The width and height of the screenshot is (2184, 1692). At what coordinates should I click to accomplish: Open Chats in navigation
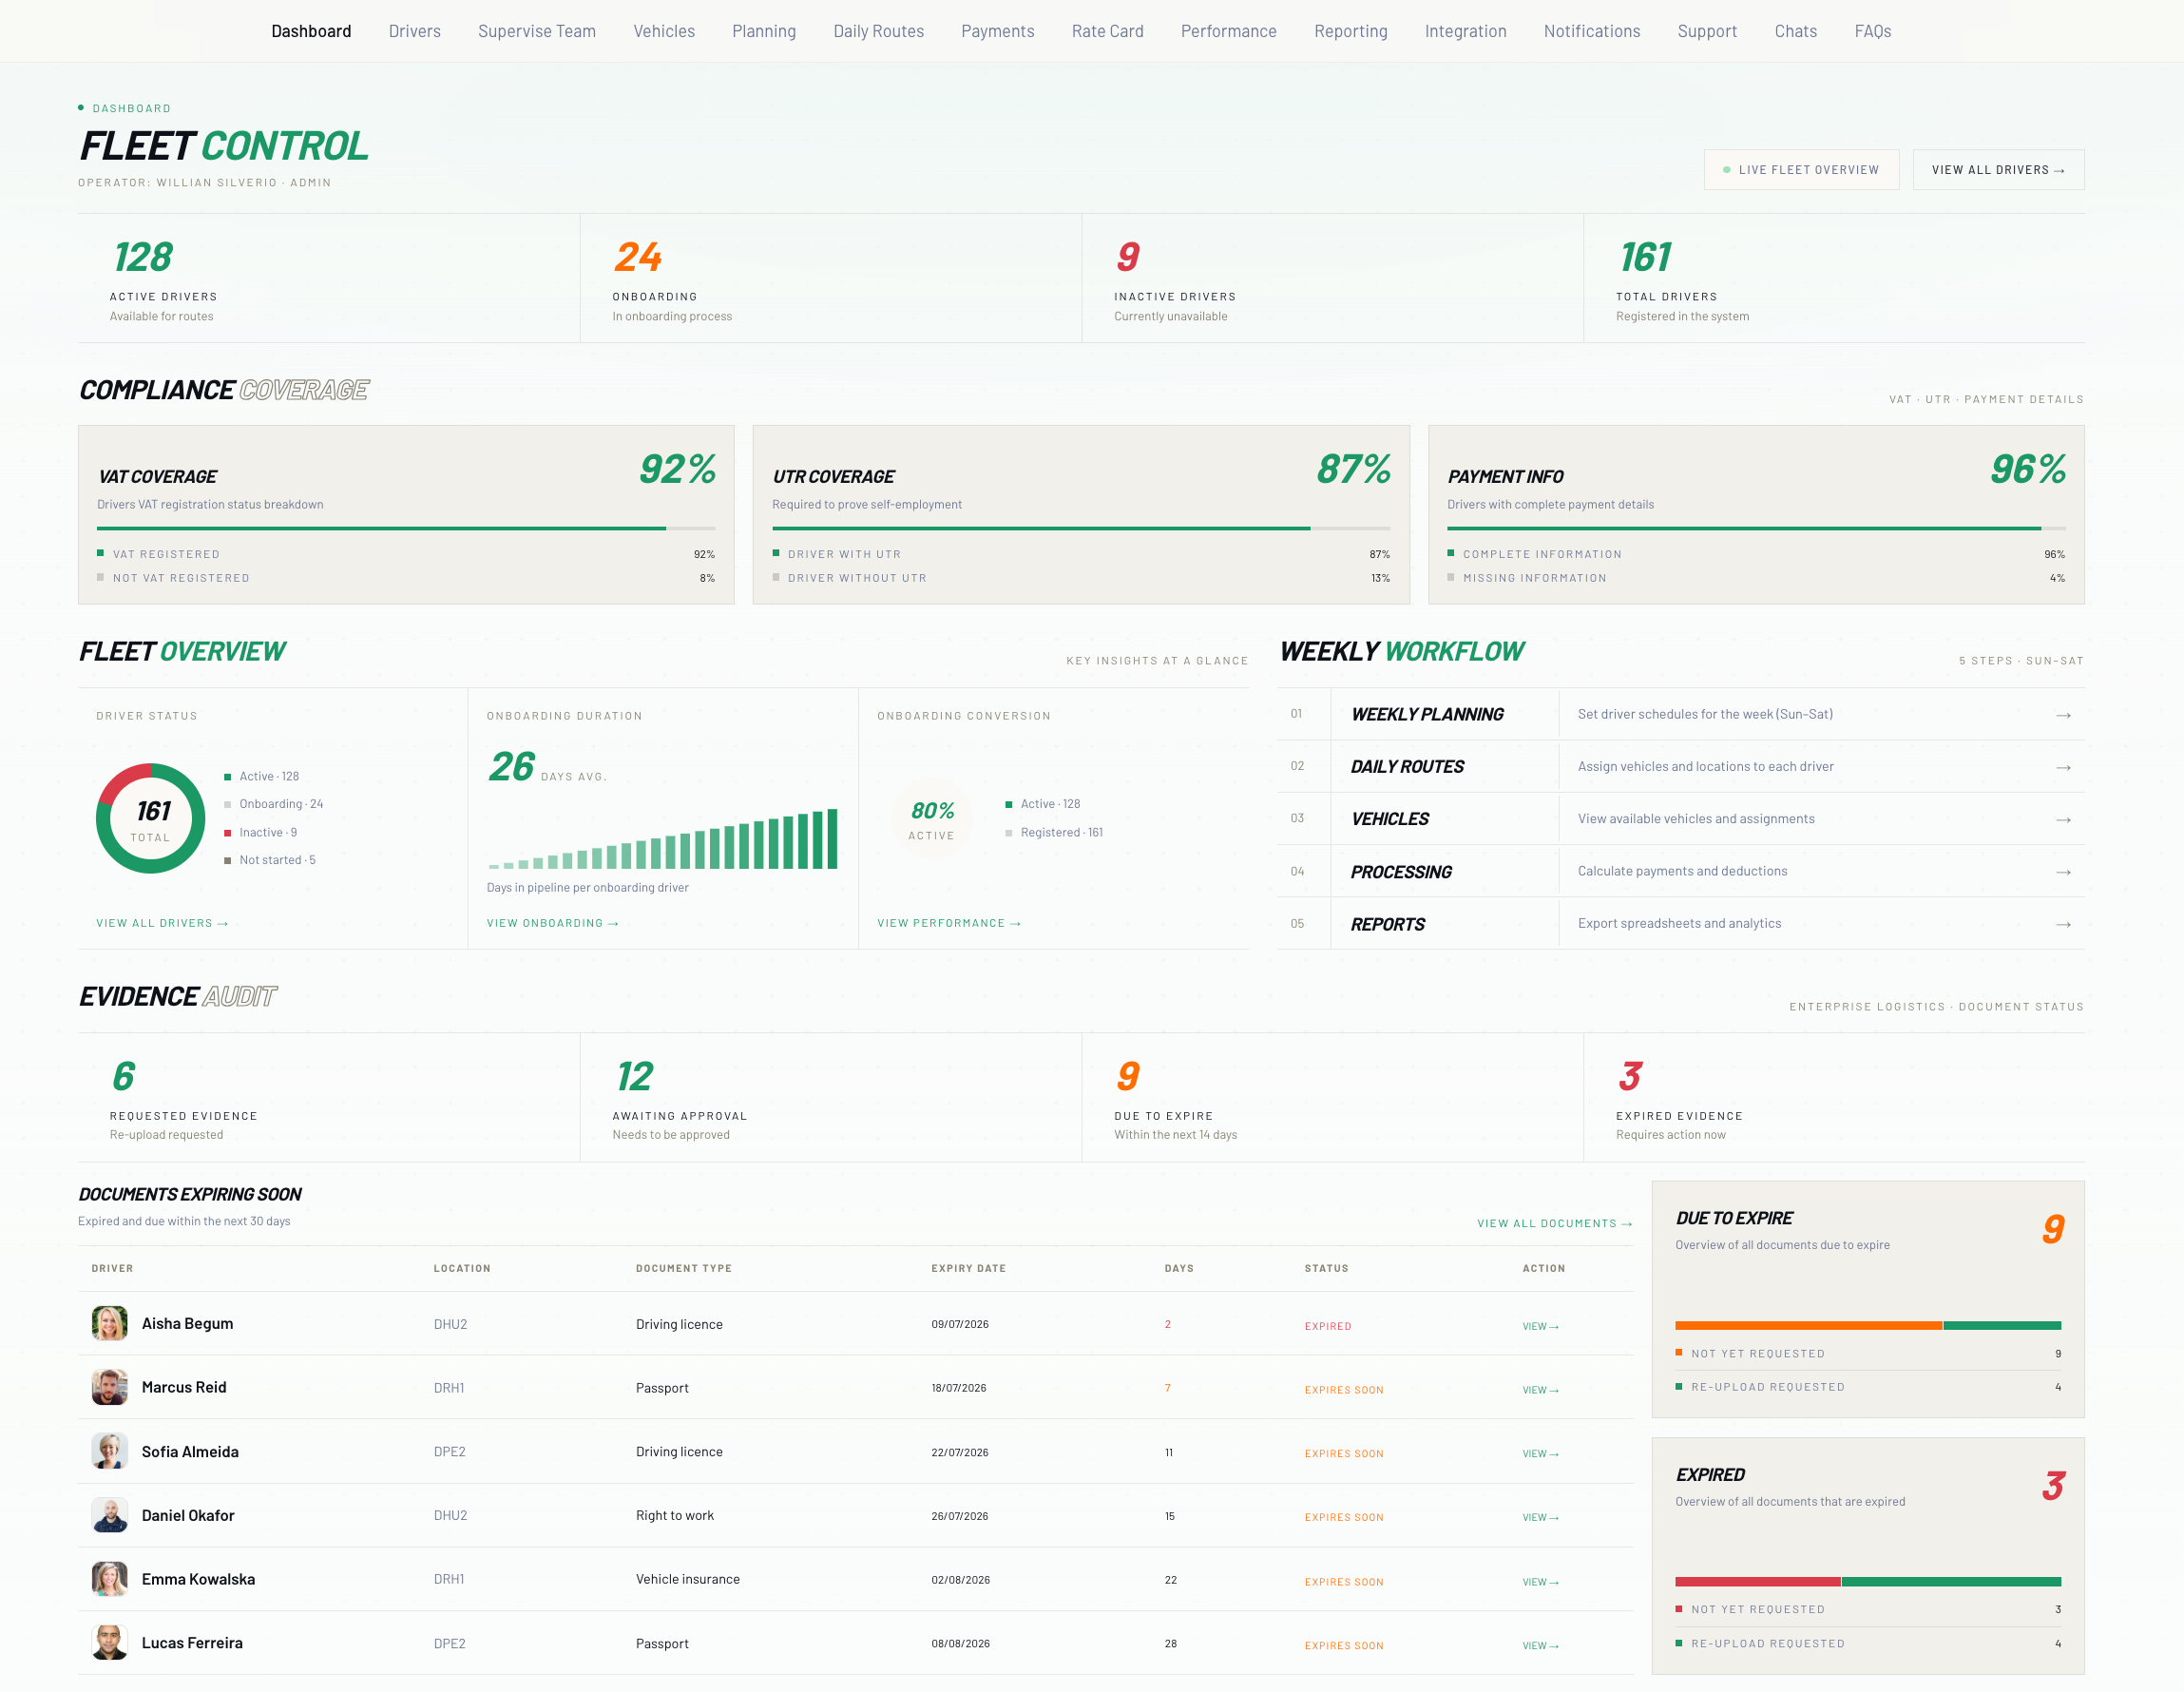tap(1795, 31)
